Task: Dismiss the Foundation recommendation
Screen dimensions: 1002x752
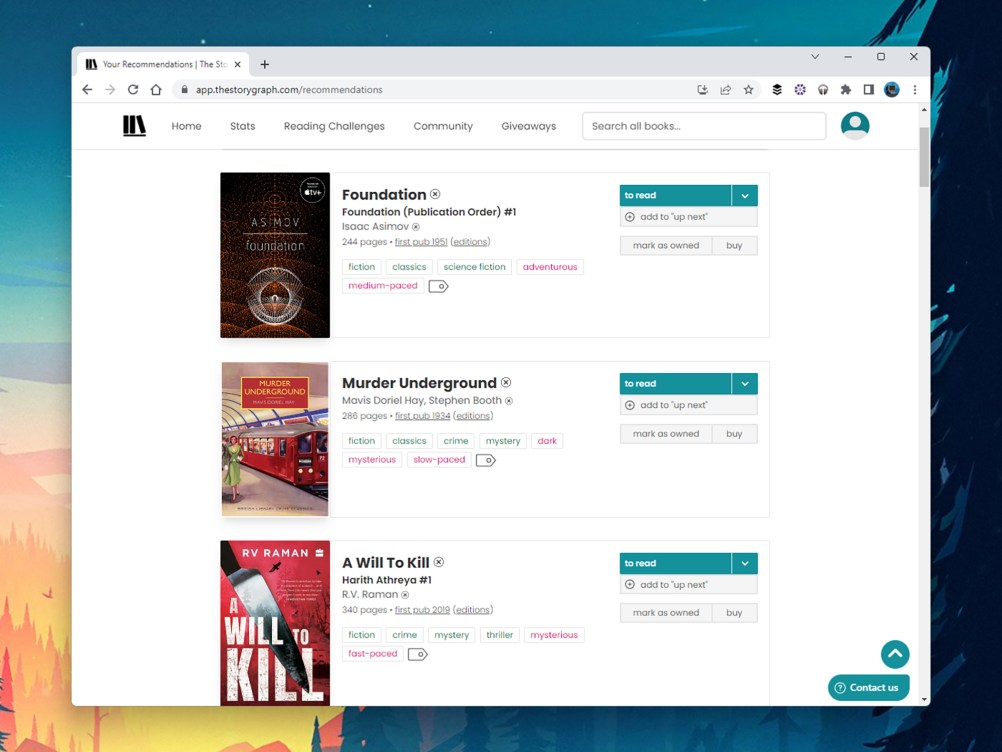Action: pyautogui.click(x=436, y=194)
